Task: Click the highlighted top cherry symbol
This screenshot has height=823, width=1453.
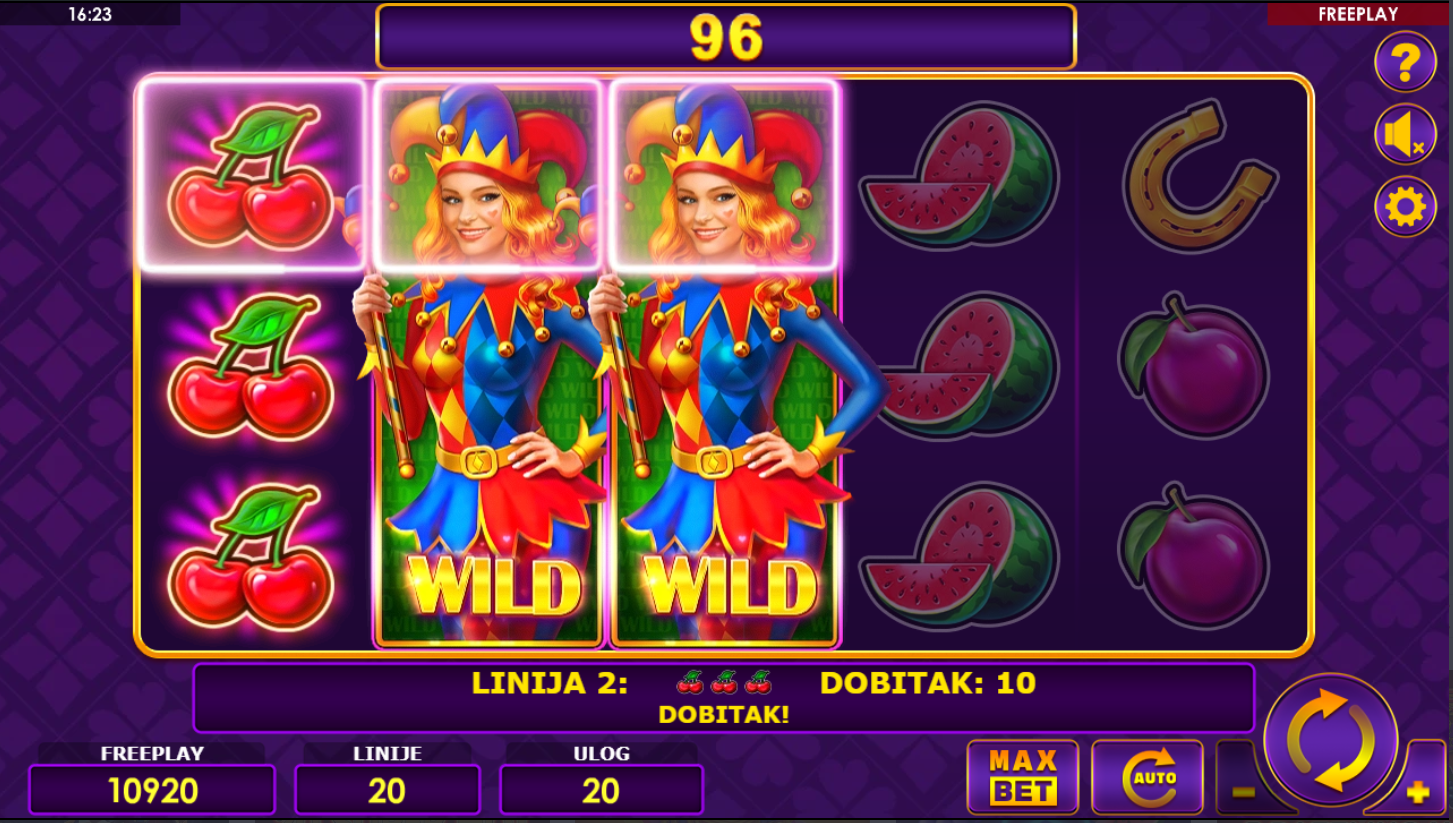Action: 252,175
